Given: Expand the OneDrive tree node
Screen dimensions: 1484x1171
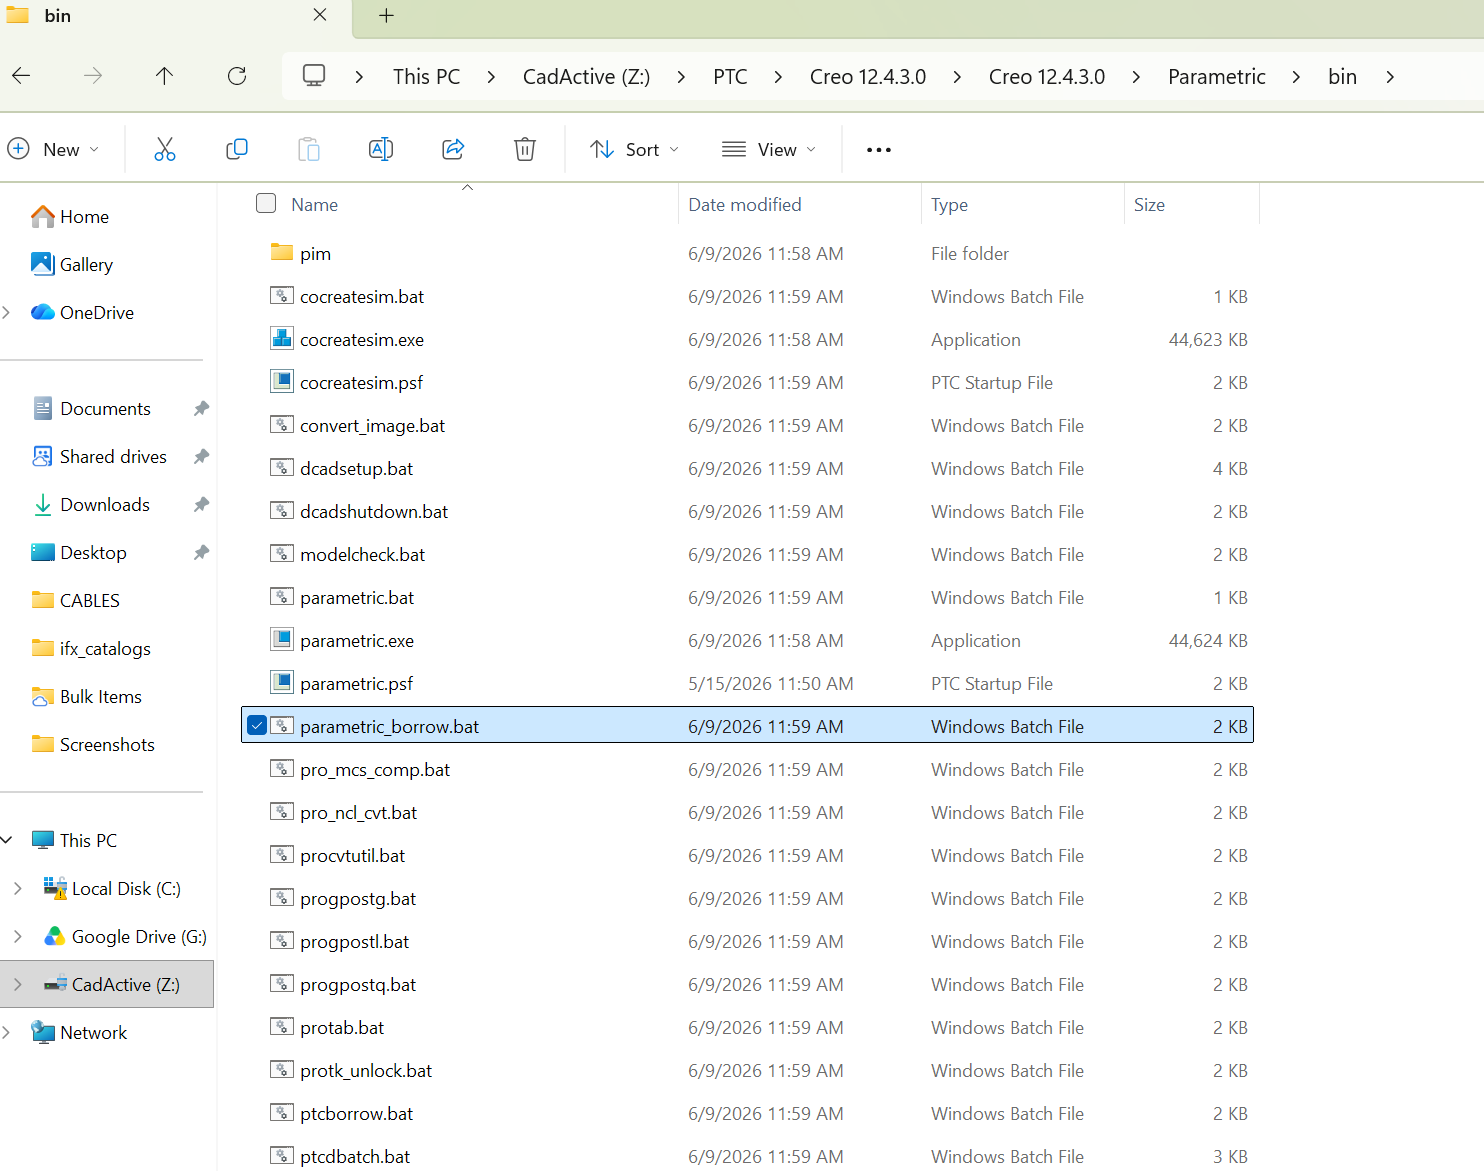Looking at the screenshot, I should pos(7,312).
